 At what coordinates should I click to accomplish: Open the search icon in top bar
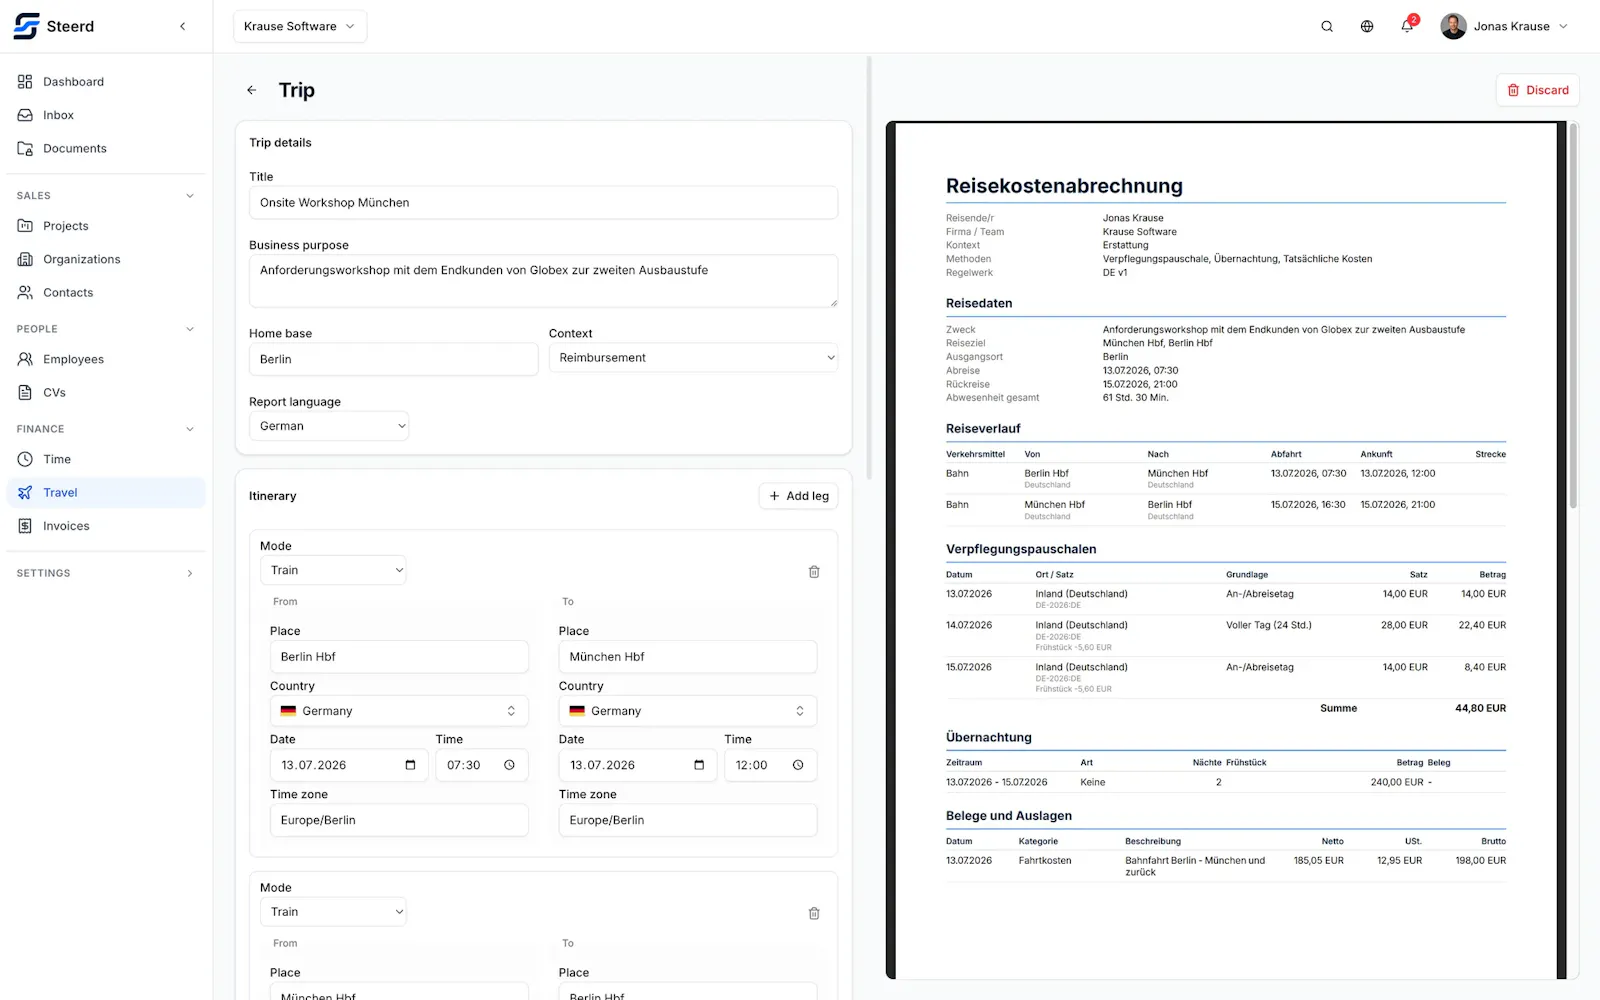1327,26
